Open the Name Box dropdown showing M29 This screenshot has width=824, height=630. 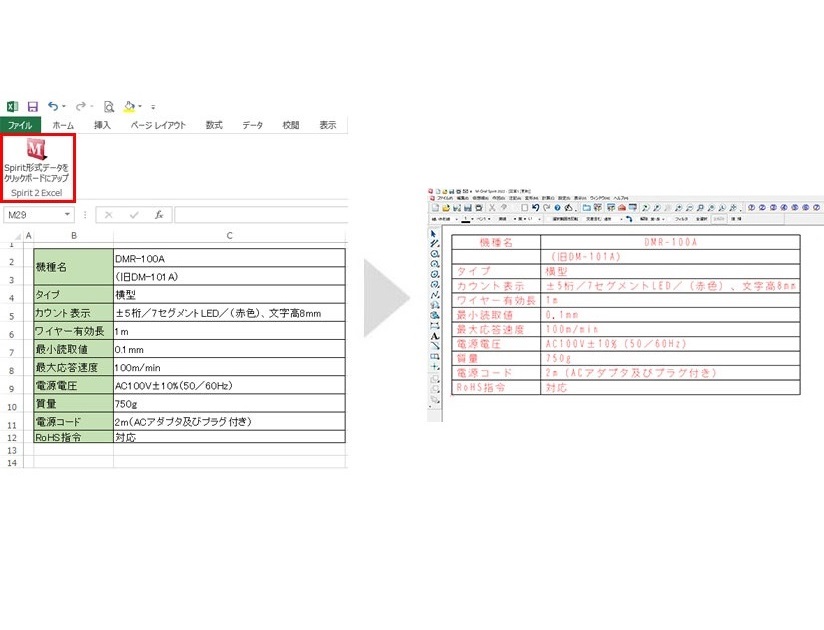pos(68,215)
